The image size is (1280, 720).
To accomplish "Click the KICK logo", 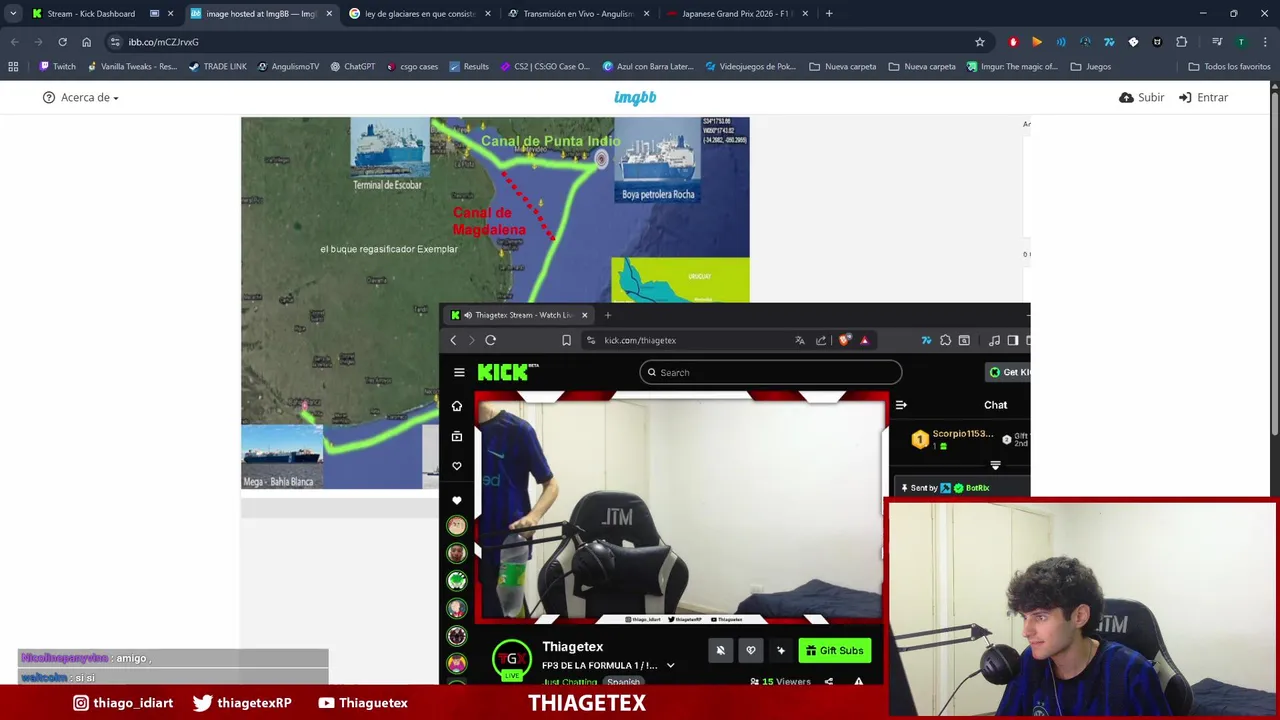I will click(507, 372).
